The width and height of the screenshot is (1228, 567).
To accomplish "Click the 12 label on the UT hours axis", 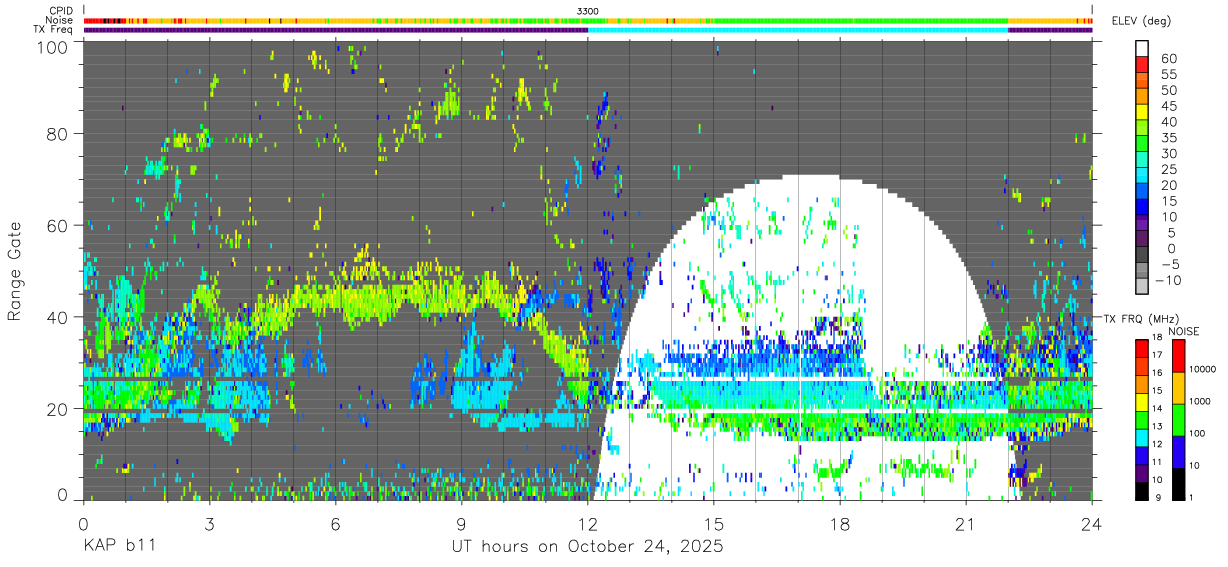I will (588, 523).
